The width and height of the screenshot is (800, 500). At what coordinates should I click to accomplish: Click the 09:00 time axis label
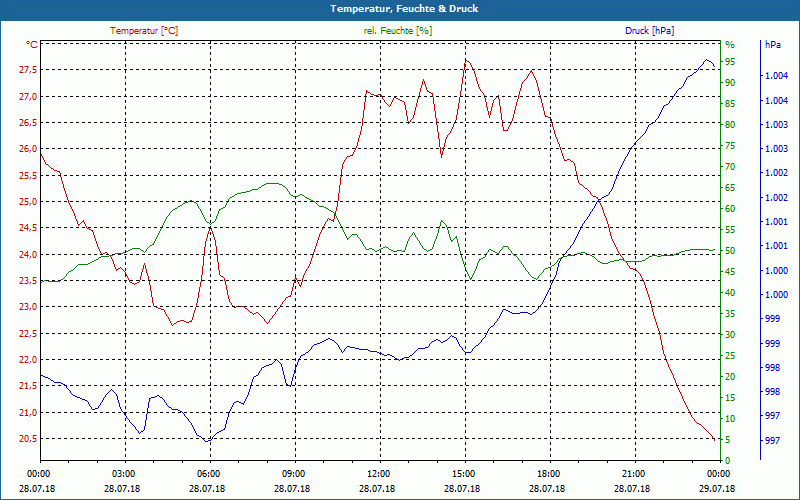coord(294,473)
